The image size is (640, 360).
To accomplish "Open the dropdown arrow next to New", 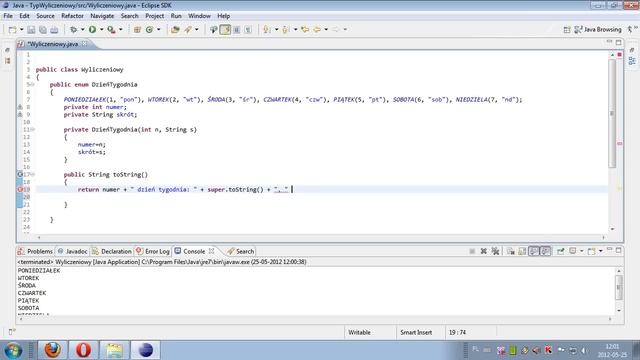I will pos(22,30).
